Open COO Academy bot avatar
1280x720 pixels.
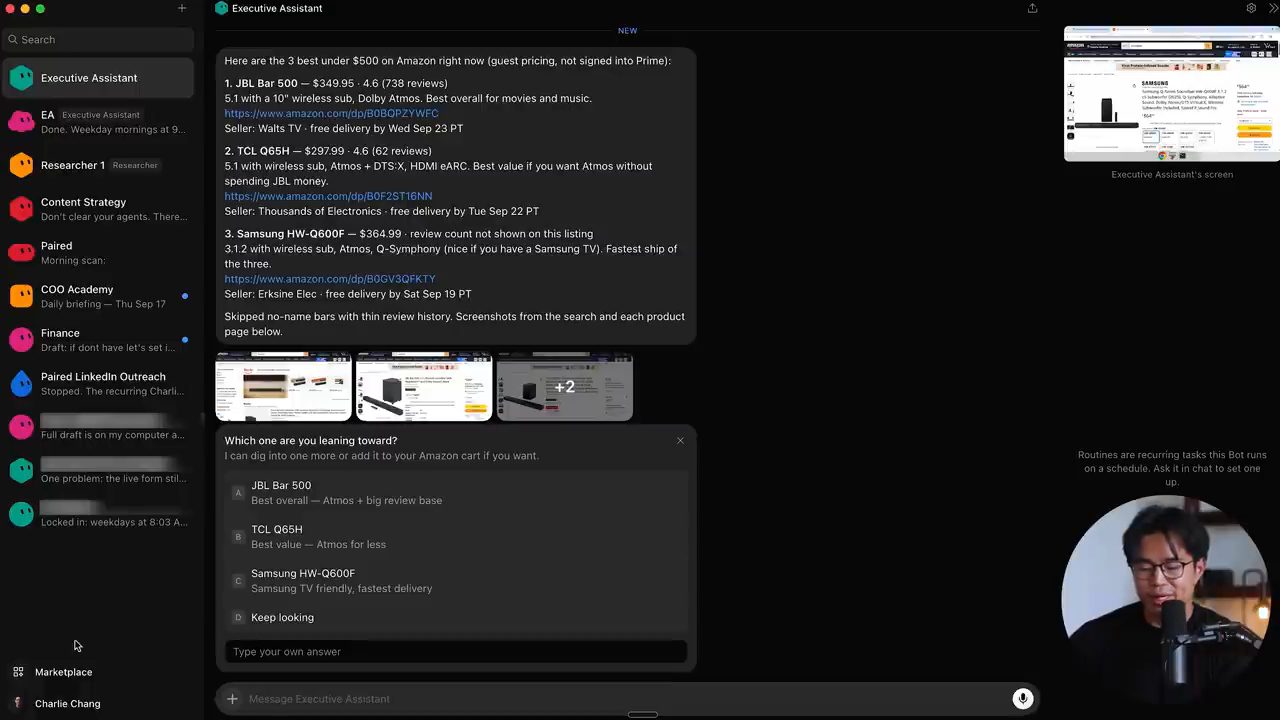21,296
